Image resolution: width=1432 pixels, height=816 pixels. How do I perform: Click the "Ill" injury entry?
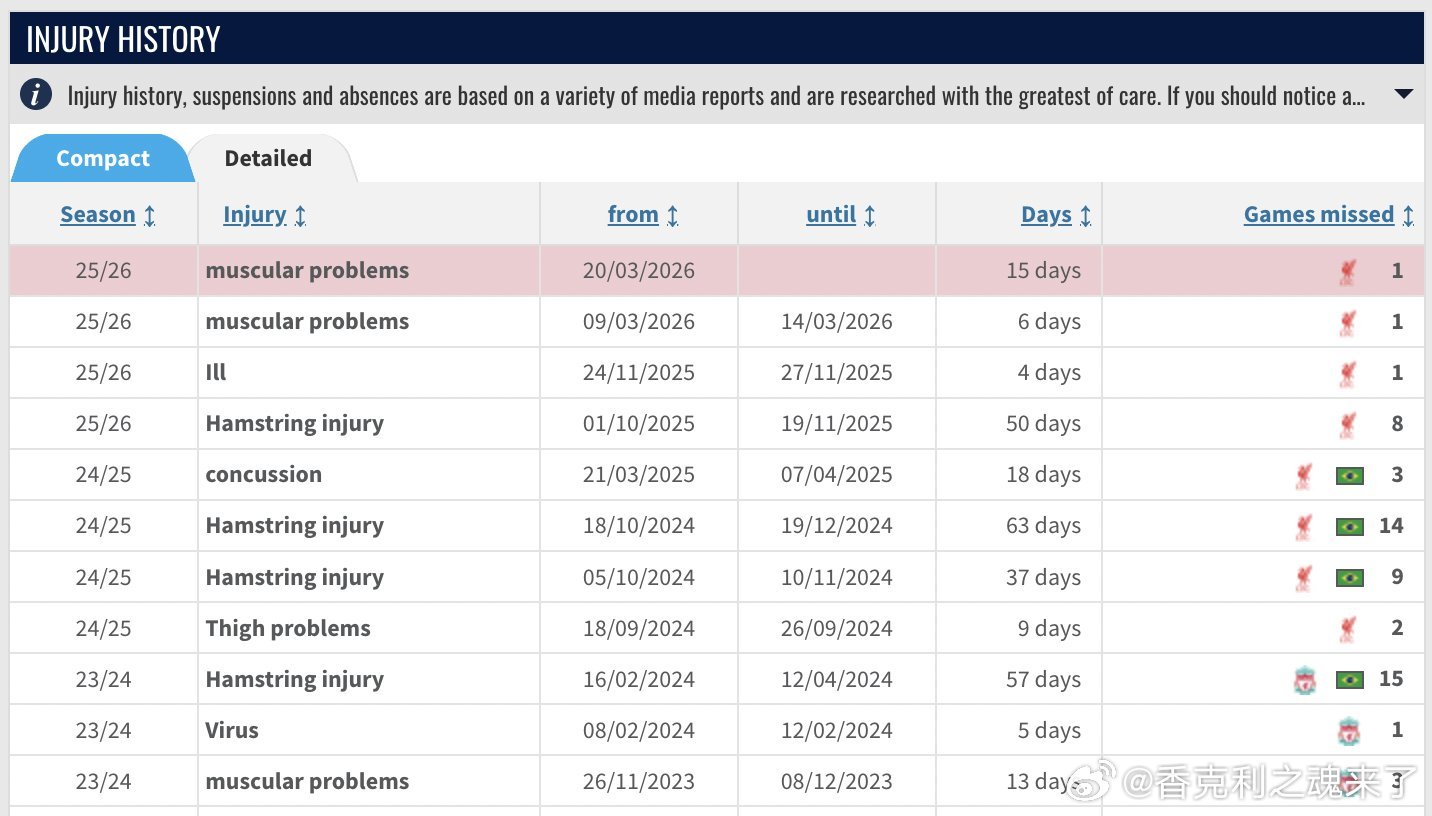(x=216, y=373)
